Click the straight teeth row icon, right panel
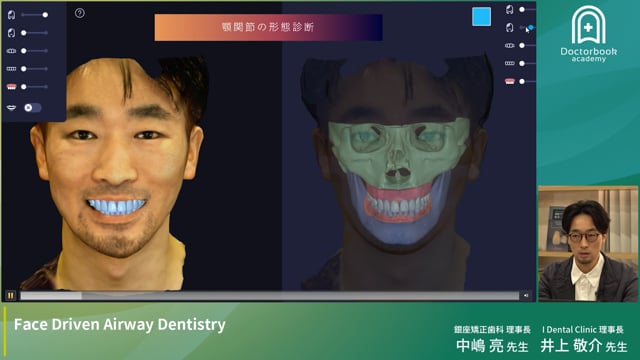 point(509,63)
